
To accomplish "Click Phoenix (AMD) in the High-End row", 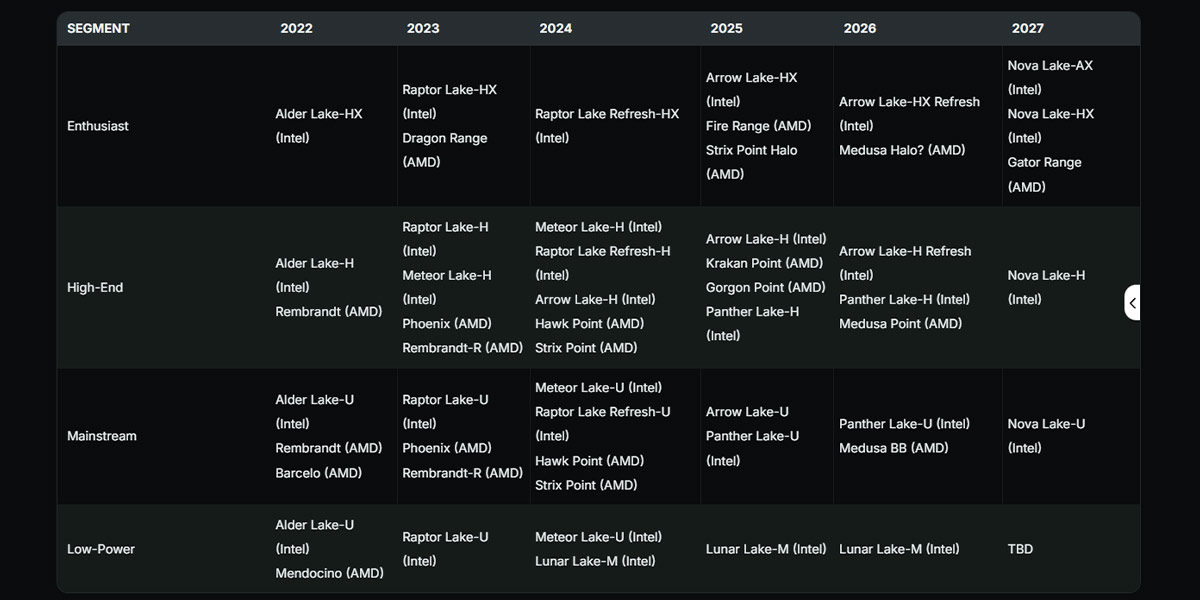I will (x=447, y=324).
